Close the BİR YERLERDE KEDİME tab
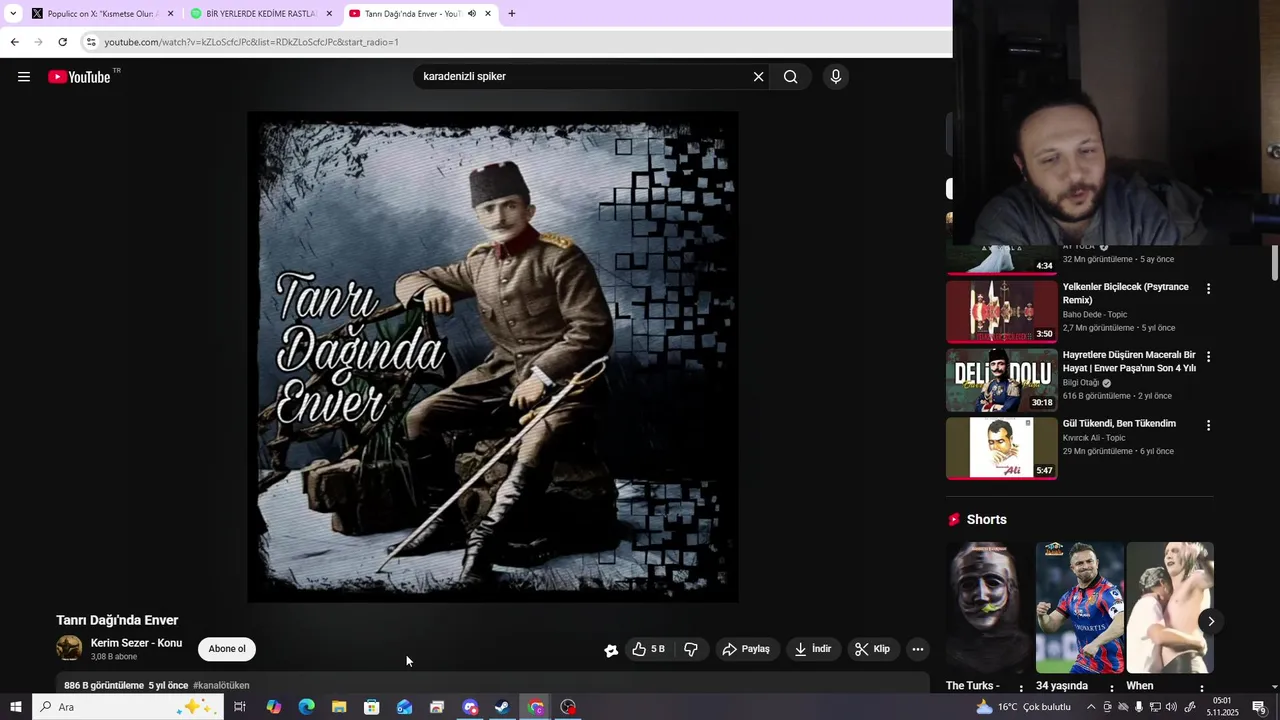Screen dimensions: 1280x720 pyautogui.click(x=329, y=14)
